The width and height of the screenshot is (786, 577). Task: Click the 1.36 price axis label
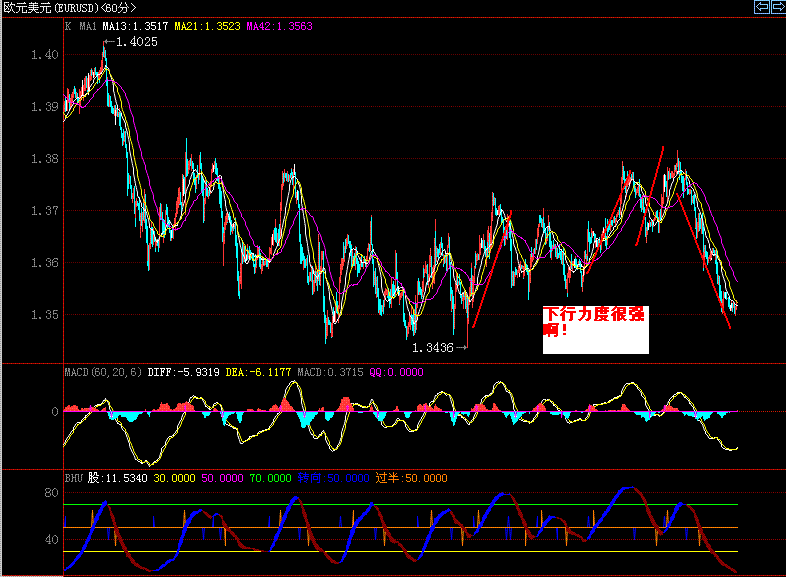coord(45,263)
